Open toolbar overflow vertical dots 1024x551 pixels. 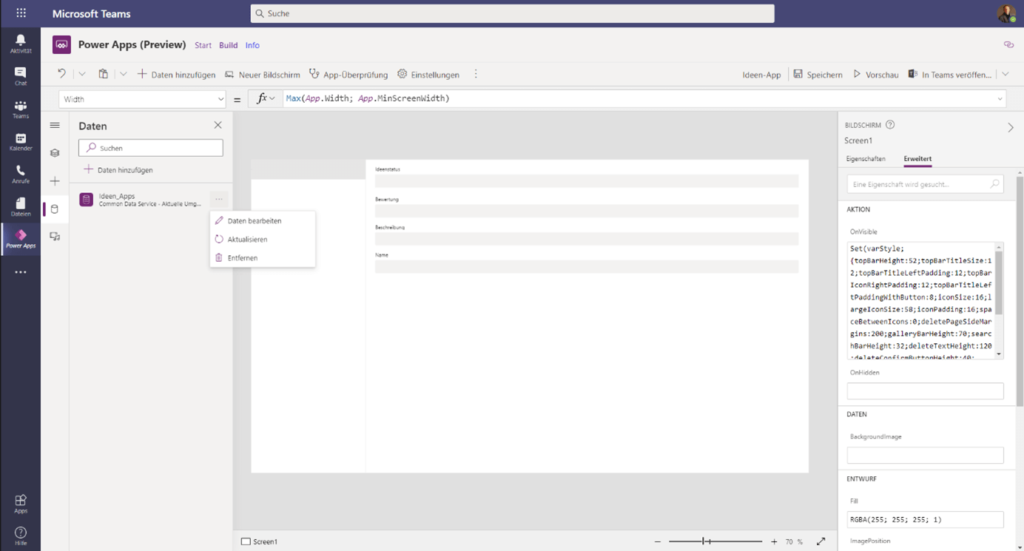[475, 74]
